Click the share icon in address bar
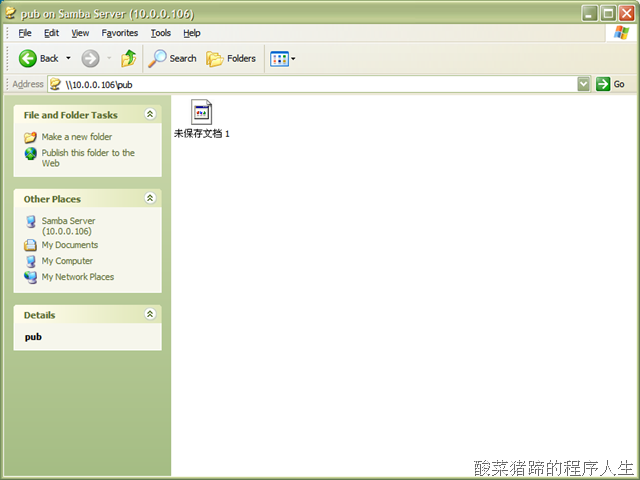Image resolution: width=640 pixels, height=480 pixels. coord(55,84)
